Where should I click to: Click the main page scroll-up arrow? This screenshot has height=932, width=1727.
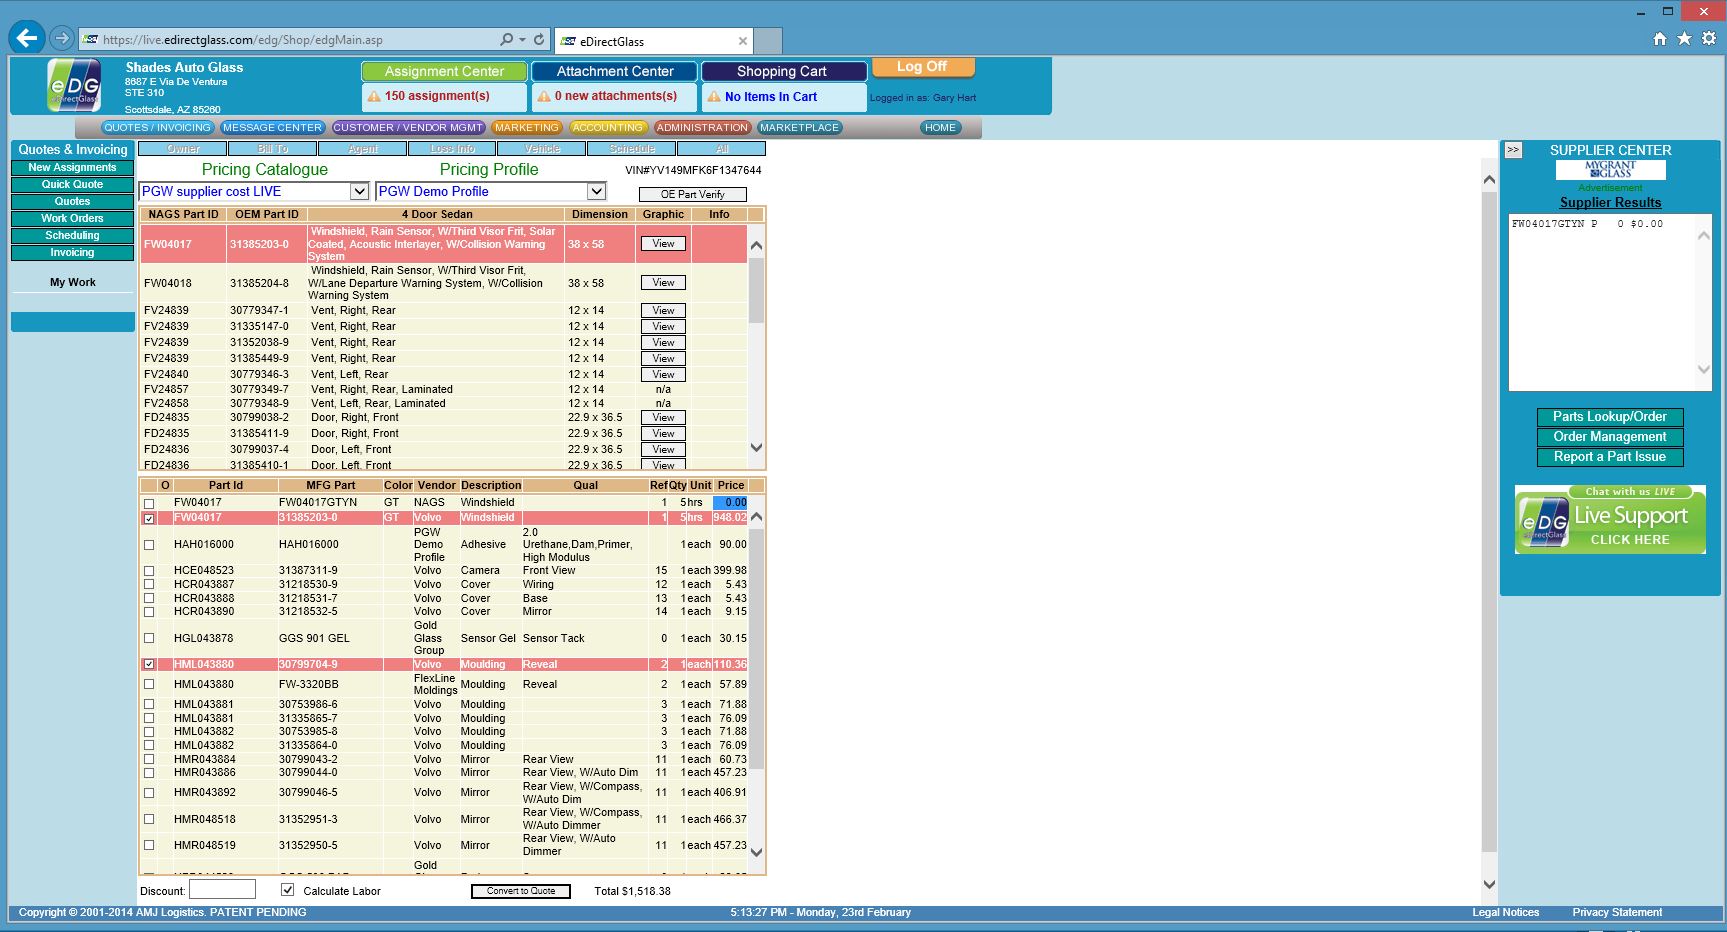point(1489,180)
